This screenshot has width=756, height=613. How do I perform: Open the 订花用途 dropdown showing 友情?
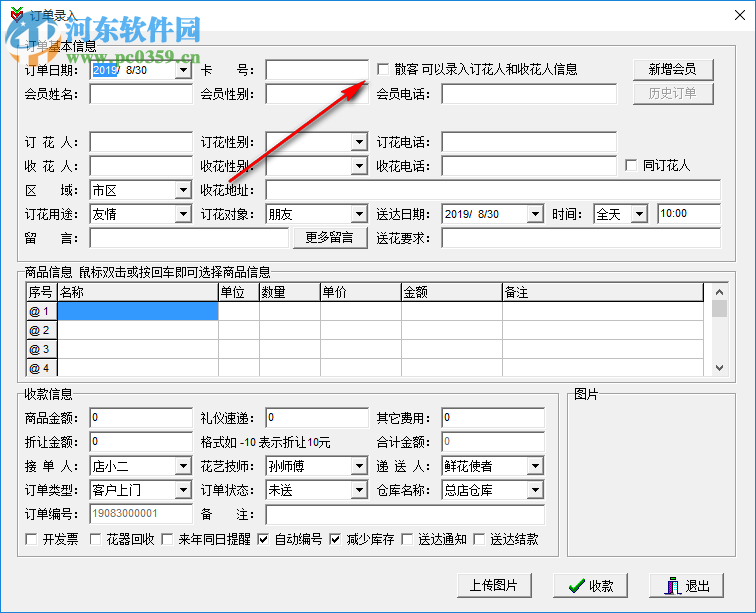coord(183,214)
